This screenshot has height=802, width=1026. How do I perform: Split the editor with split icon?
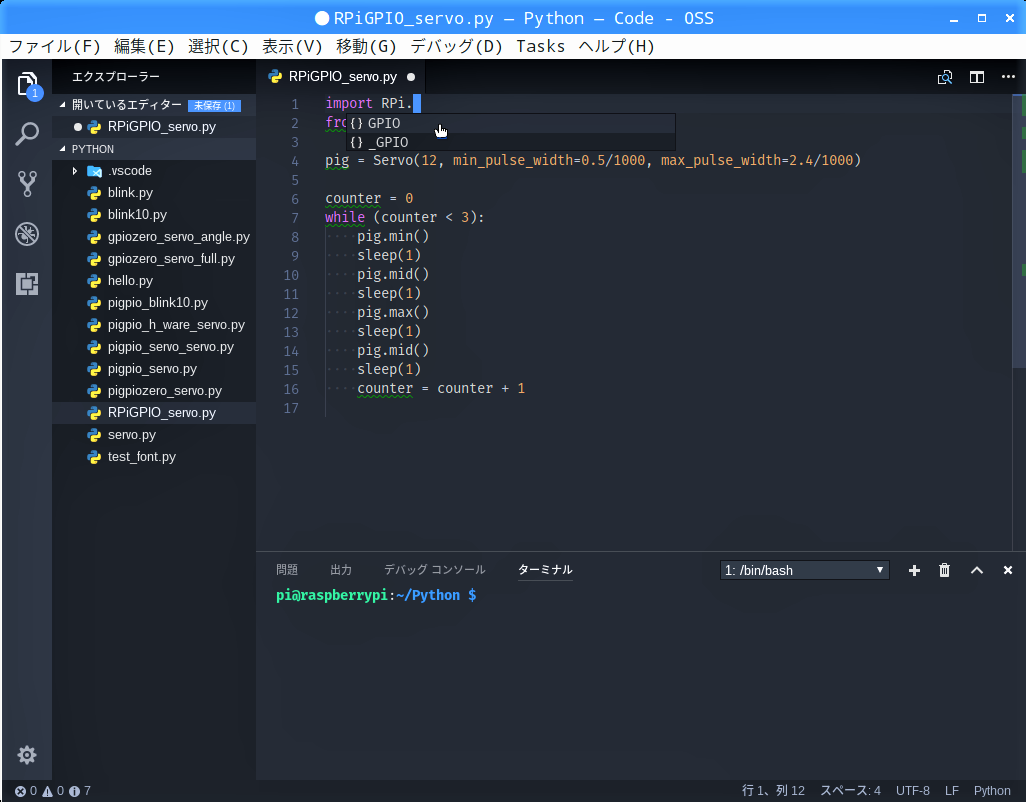pyautogui.click(x=977, y=77)
